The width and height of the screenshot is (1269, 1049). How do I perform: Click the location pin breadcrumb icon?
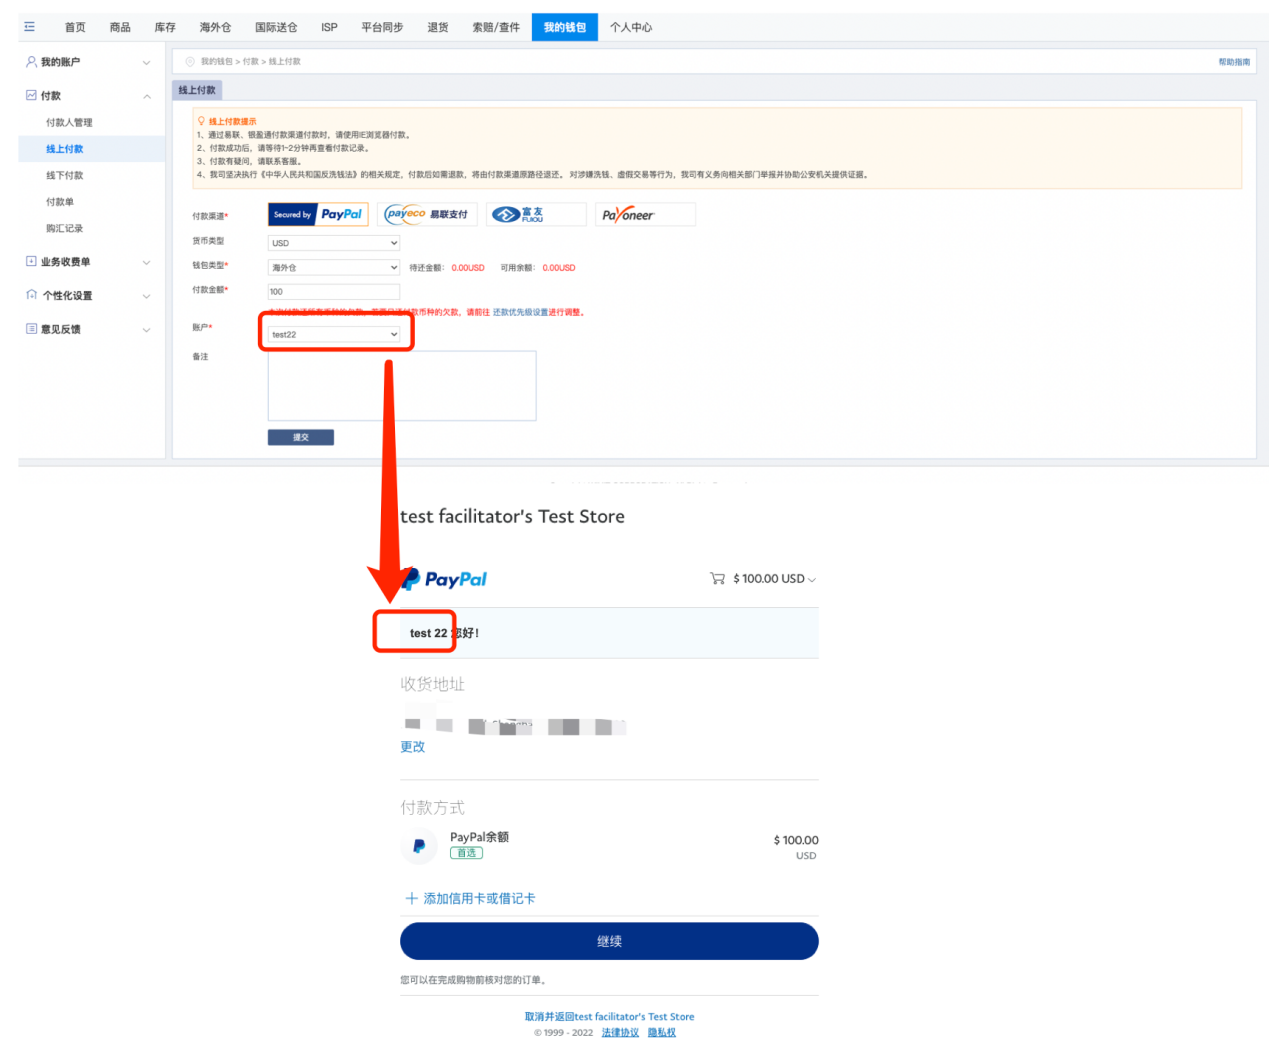(x=190, y=62)
